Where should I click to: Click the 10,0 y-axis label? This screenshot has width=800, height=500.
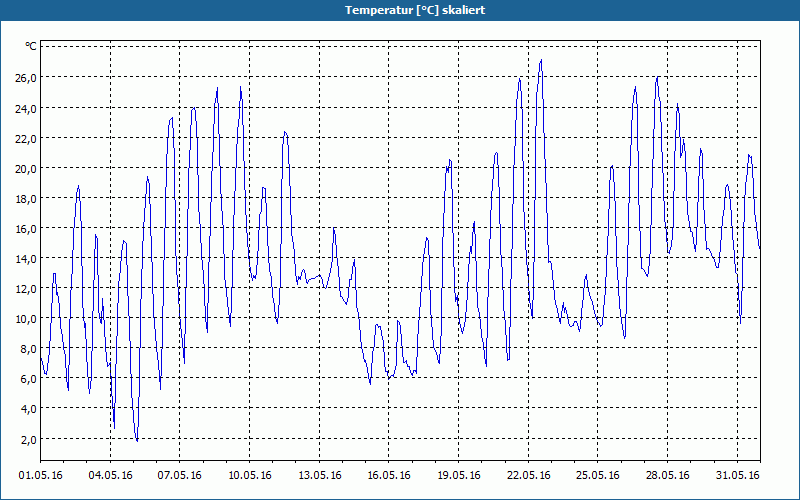pyautogui.click(x=26, y=318)
